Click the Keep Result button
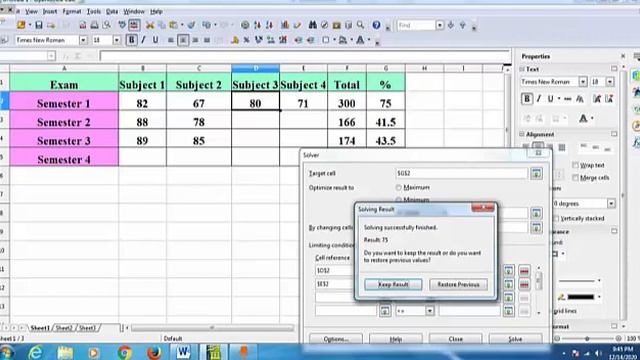640x360 pixels. [393, 284]
